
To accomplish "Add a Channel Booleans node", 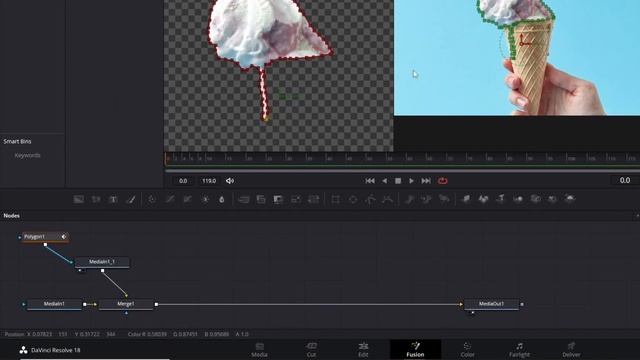I will (261, 199).
